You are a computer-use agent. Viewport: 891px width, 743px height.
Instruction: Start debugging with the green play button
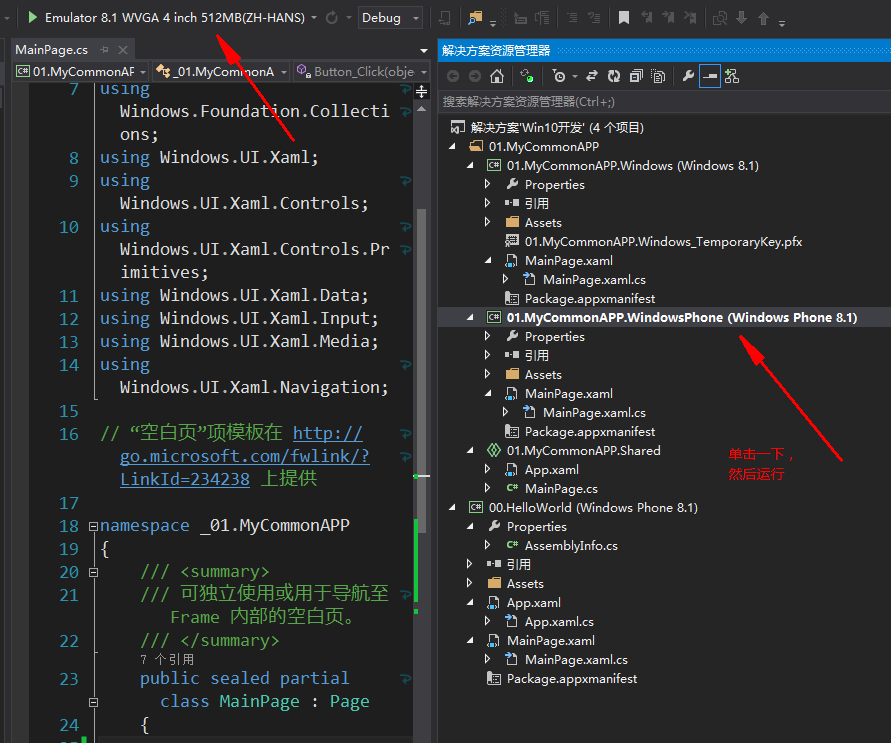32,18
